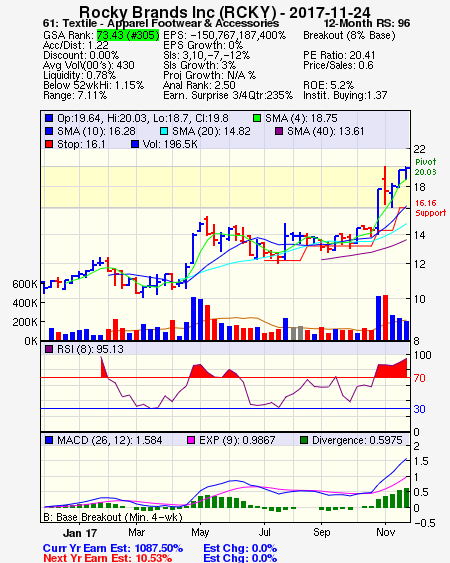Click the Sls Growth: 3% entry
Viewport: 450px width, 563px height.
pyautogui.click(x=199, y=65)
